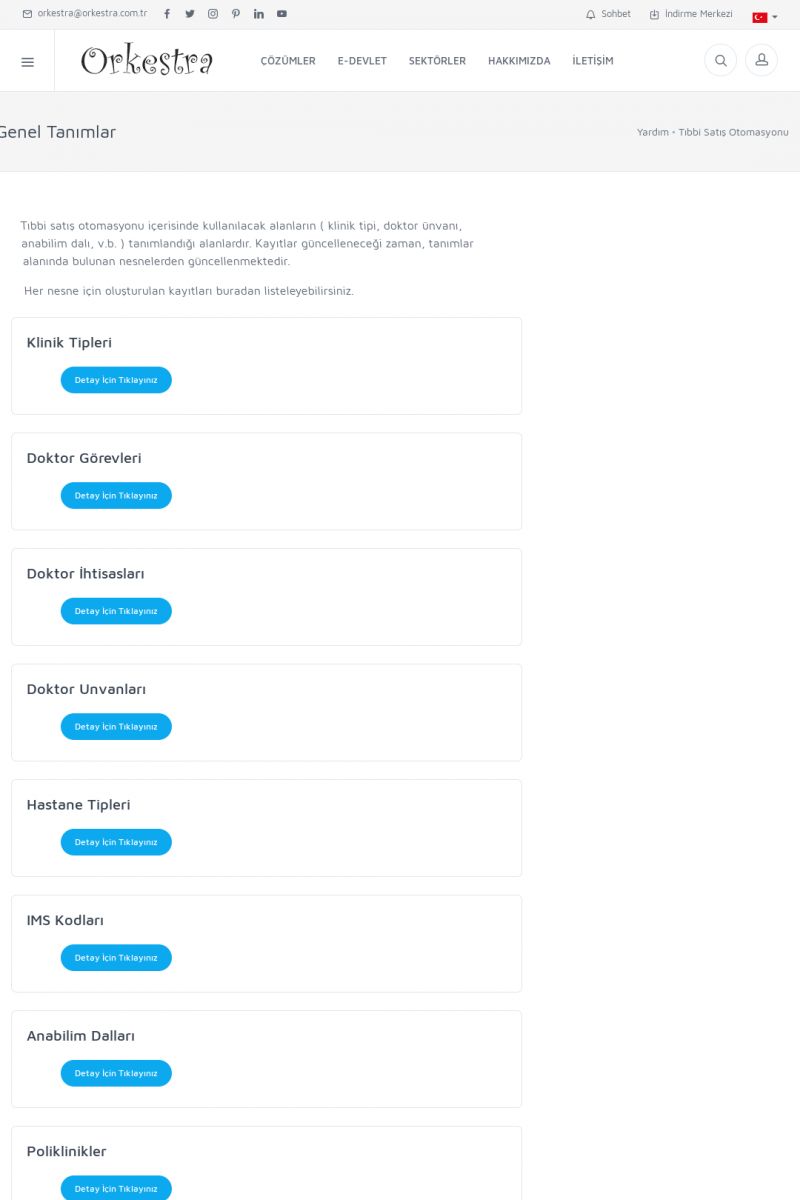Visit the Instagram profile icon
Screen dimensions: 800x1200
[x=213, y=14]
